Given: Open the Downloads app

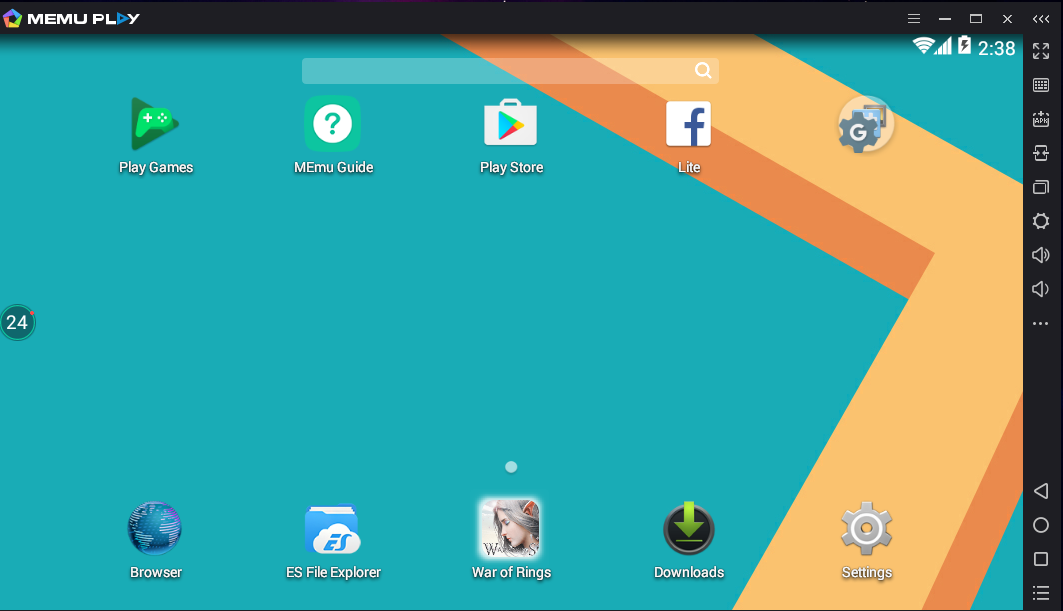Looking at the screenshot, I should pyautogui.click(x=689, y=529).
